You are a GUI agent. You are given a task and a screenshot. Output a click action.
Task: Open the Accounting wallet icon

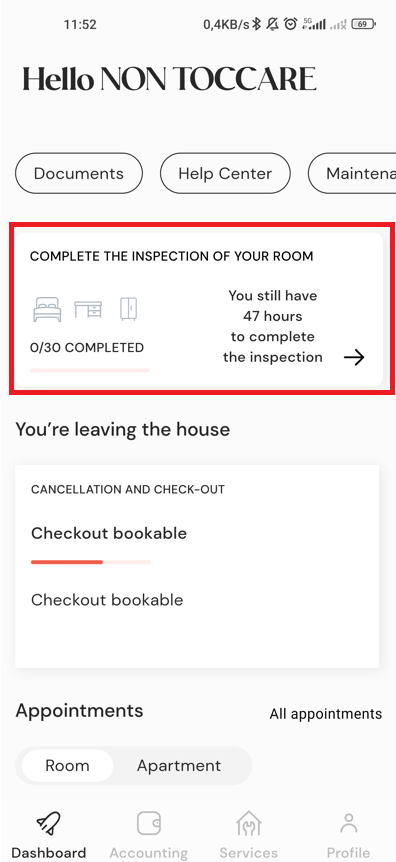pos(148,824)
